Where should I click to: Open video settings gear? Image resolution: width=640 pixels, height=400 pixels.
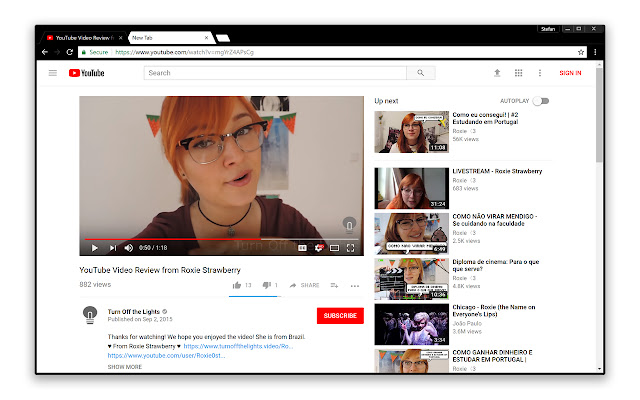tap(318, 247)
